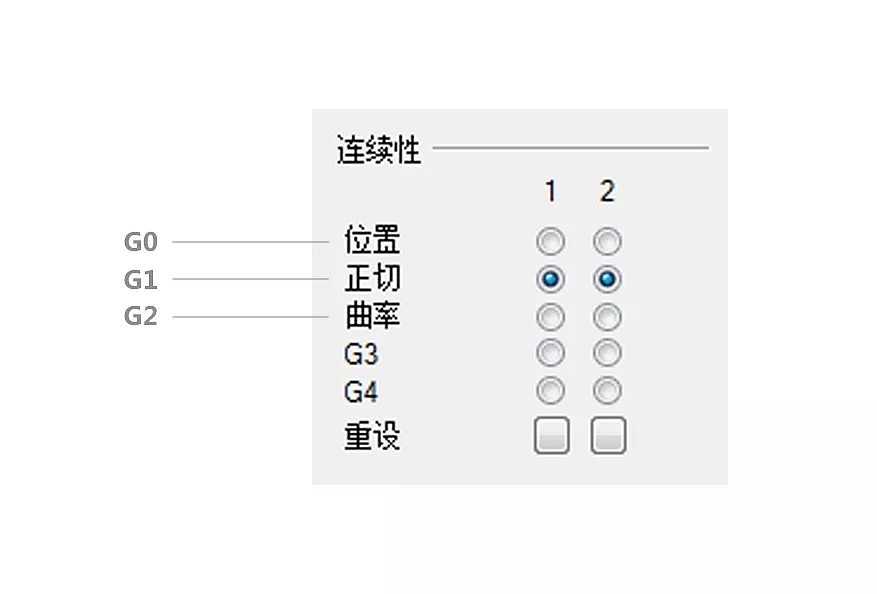Select 曲率 radio button in column 2
Image resolution: width=877 pixels, height=594 pixels.
607,317
